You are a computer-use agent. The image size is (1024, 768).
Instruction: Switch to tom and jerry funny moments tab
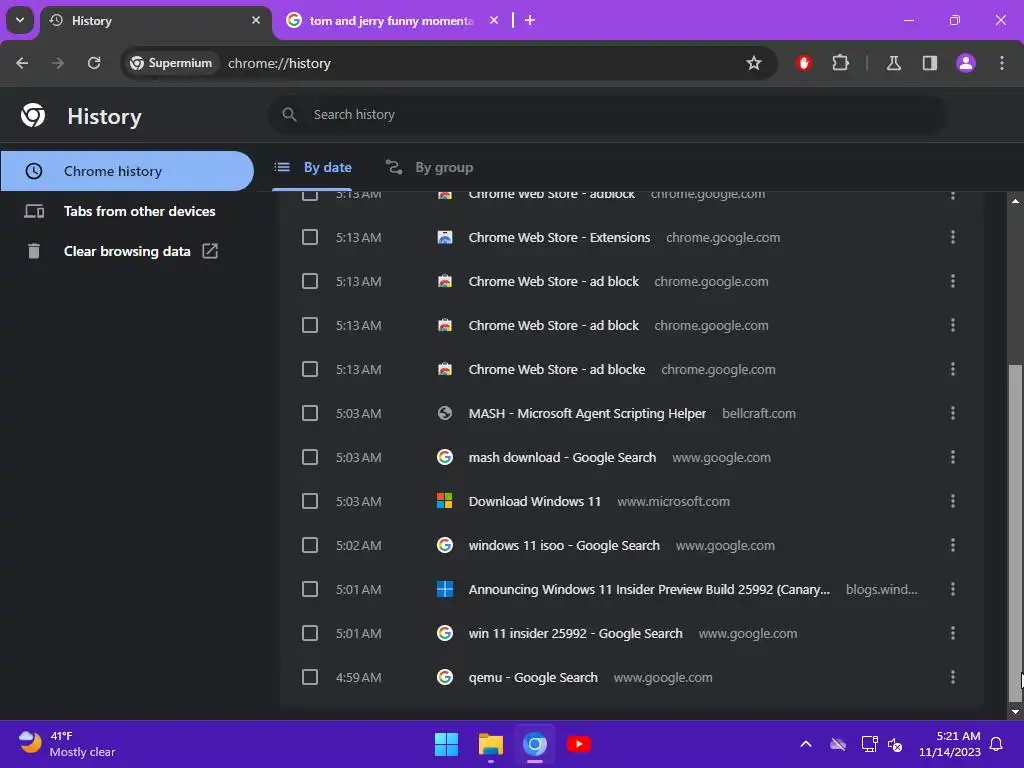tap(391, 21)
